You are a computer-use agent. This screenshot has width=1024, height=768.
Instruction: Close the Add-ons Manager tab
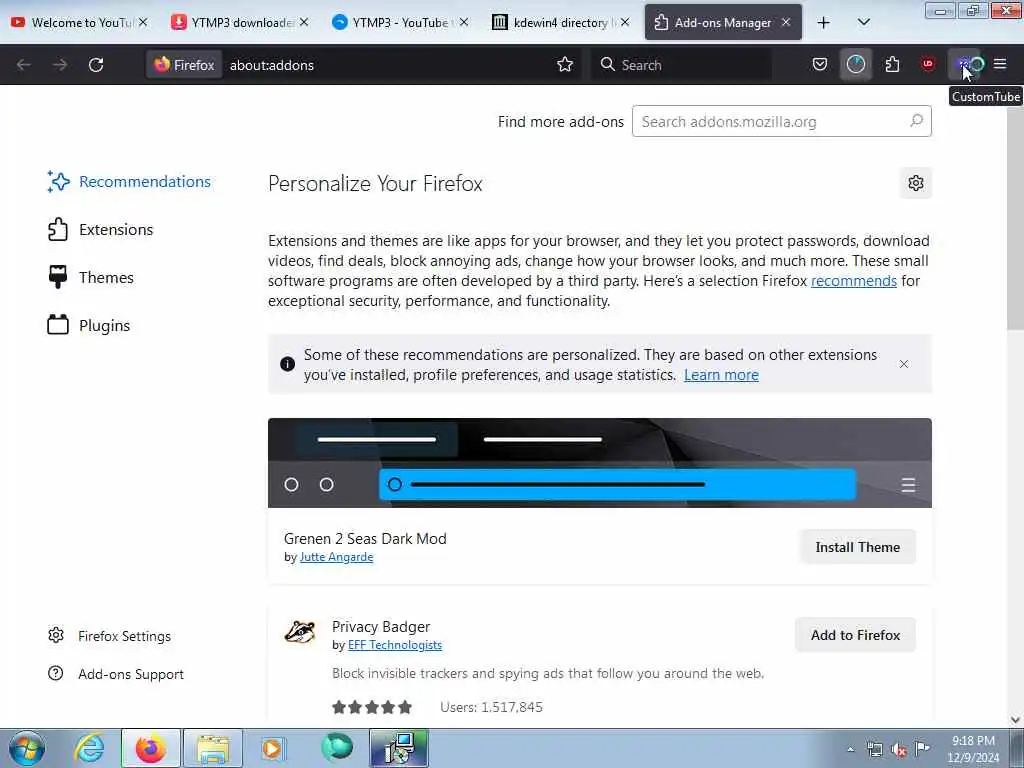pos(786,22)
